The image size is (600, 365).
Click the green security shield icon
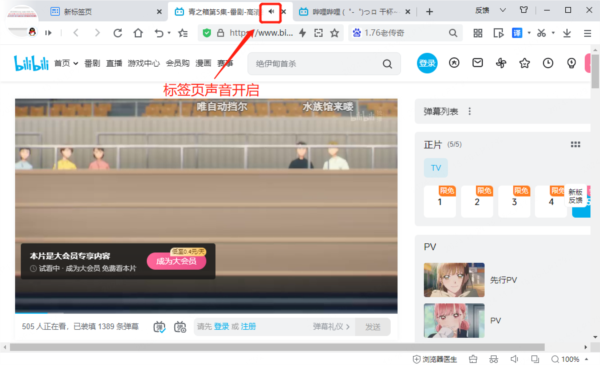click(207, 33)
